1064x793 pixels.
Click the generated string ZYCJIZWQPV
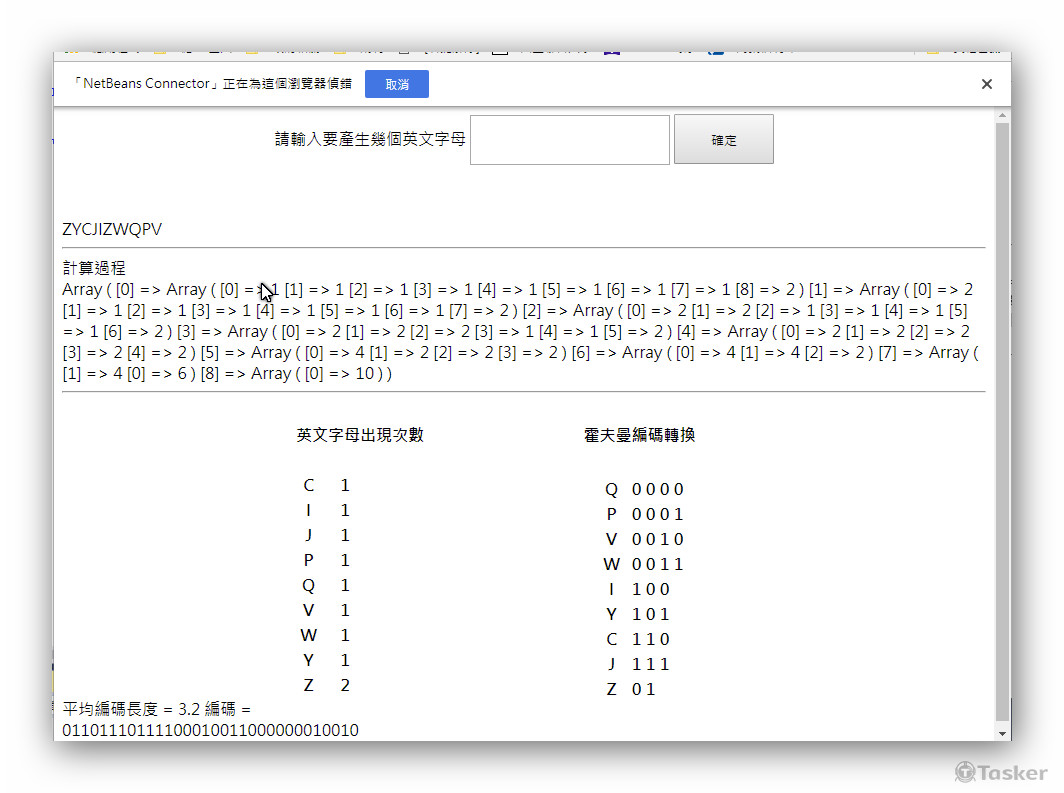112,230
